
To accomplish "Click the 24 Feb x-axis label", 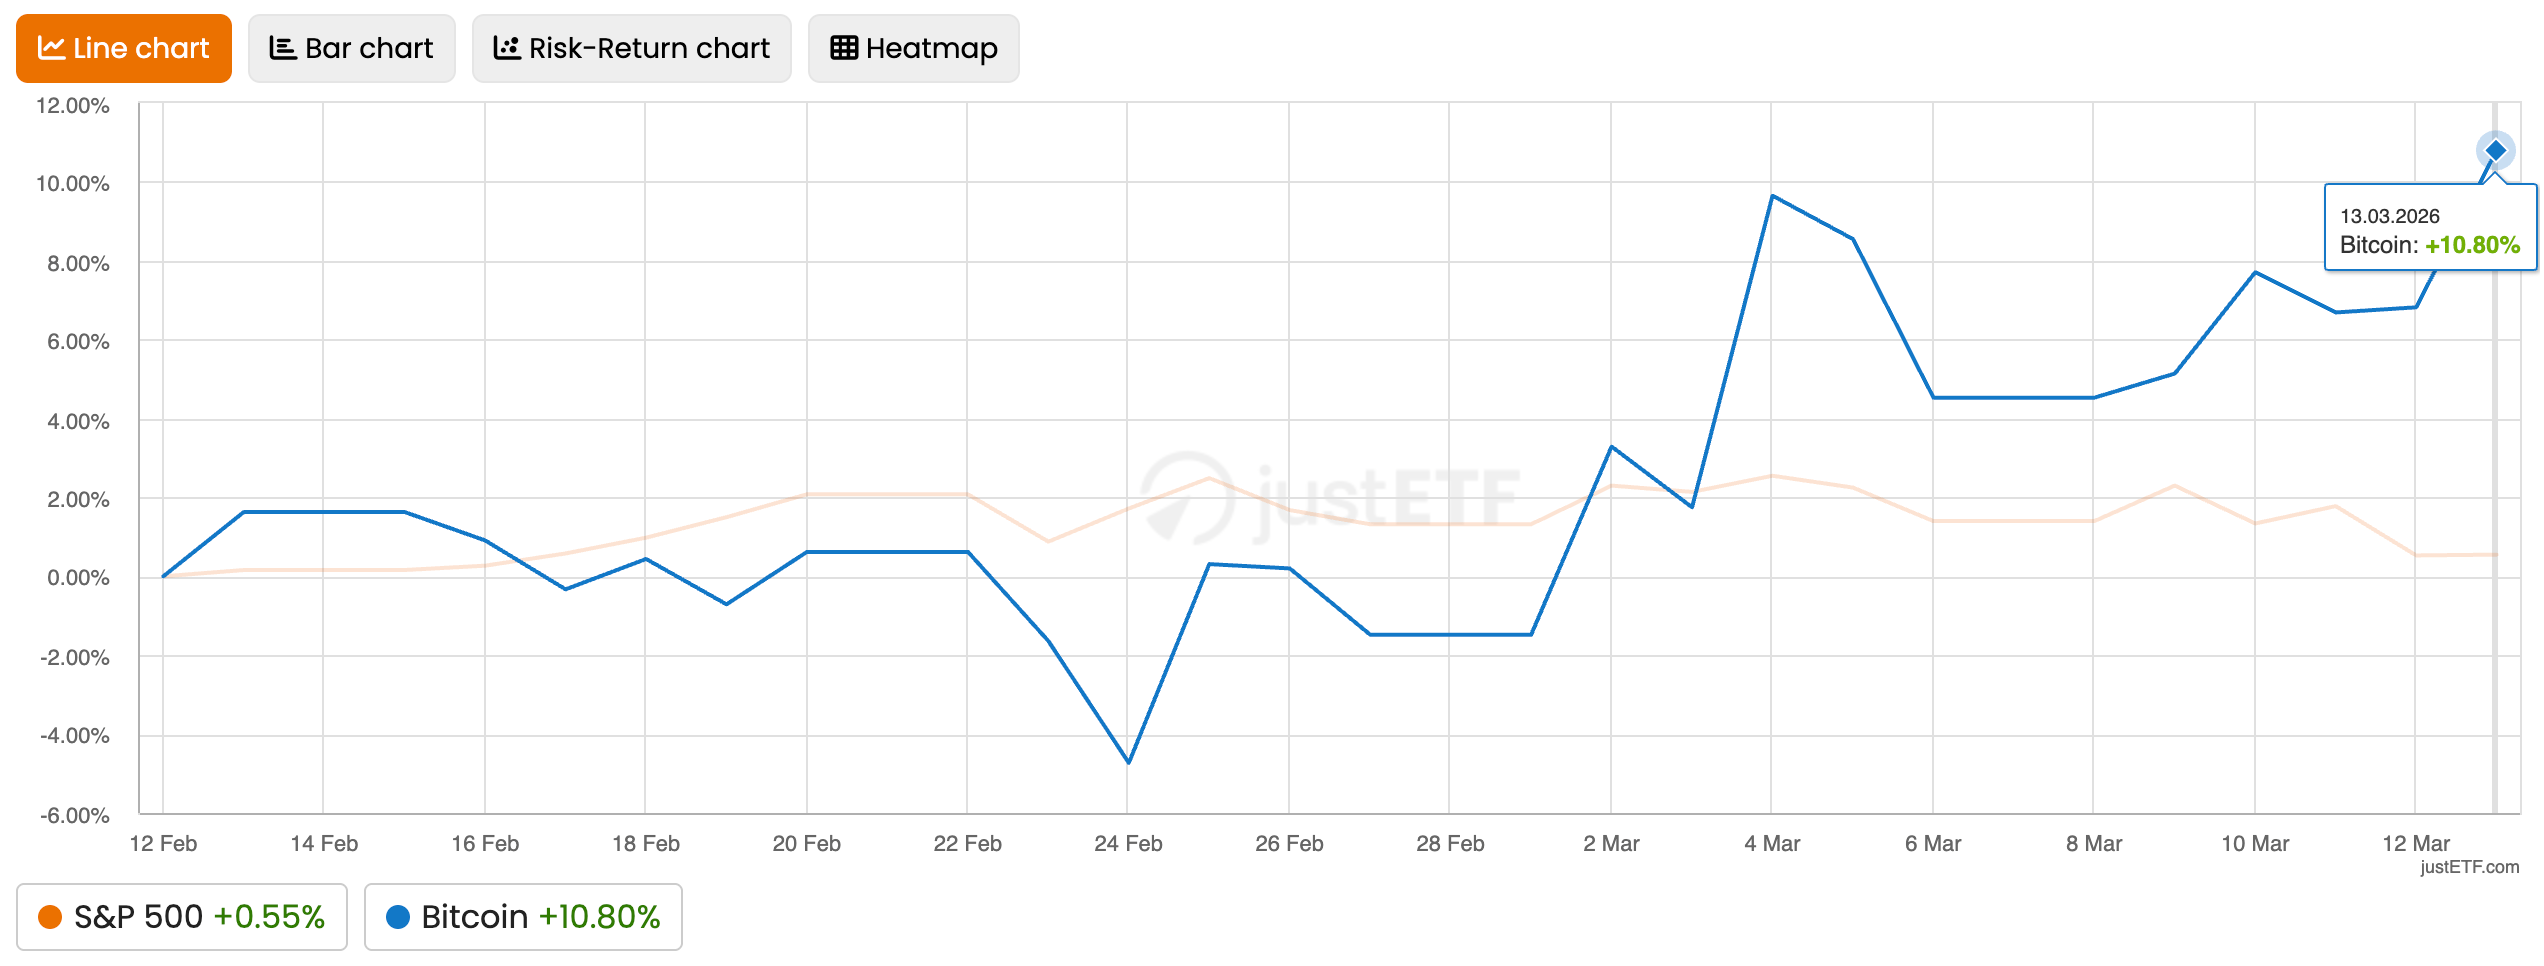I will (1128, 843).
